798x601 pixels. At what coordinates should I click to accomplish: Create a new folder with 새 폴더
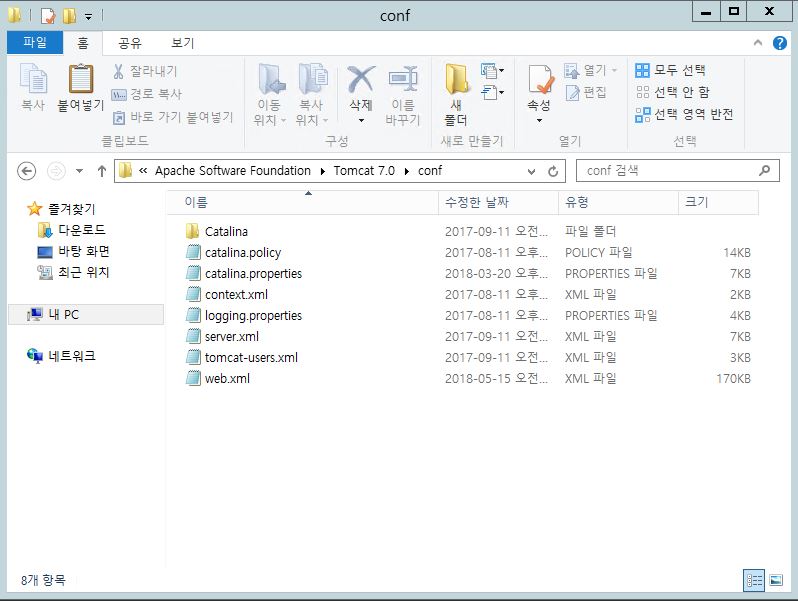(x=457, y=95)
